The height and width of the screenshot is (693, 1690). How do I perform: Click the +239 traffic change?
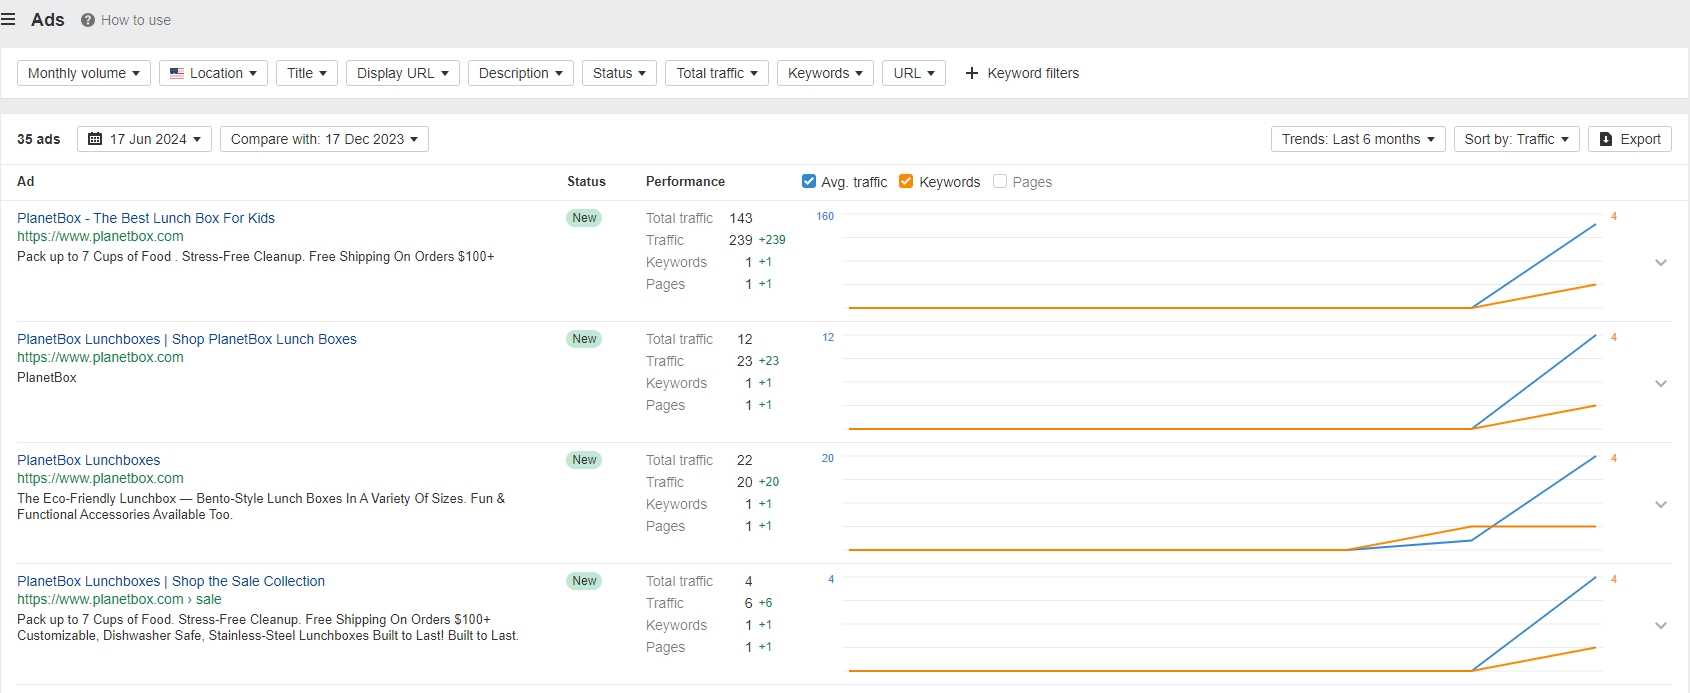click(x=772, y=240)
